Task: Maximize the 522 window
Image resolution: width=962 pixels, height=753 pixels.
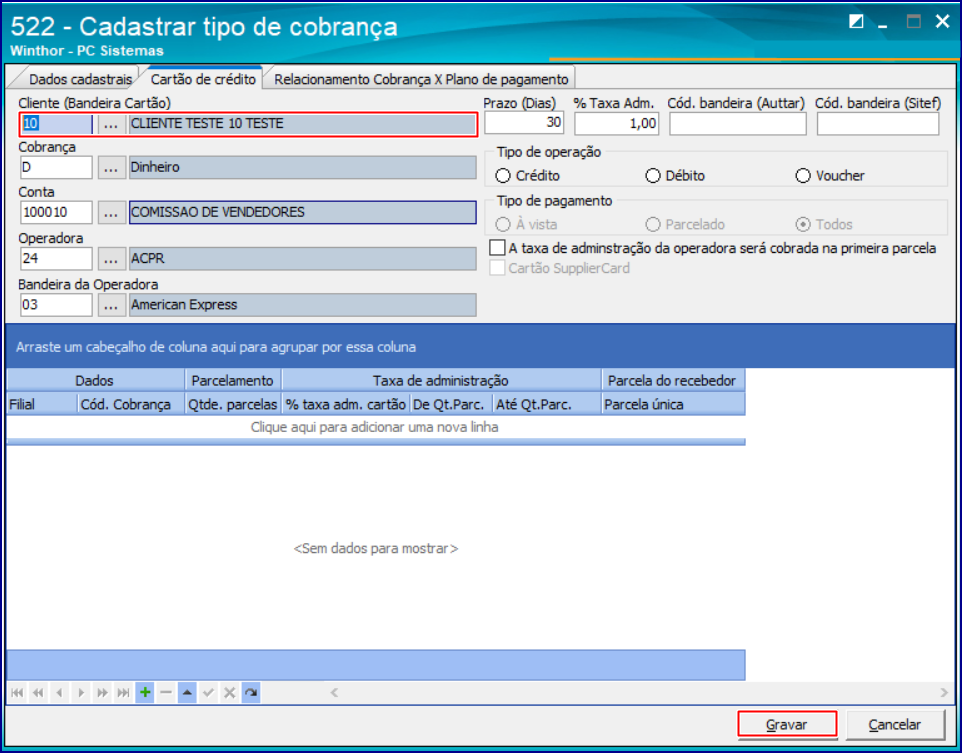Action: (914, 22)
